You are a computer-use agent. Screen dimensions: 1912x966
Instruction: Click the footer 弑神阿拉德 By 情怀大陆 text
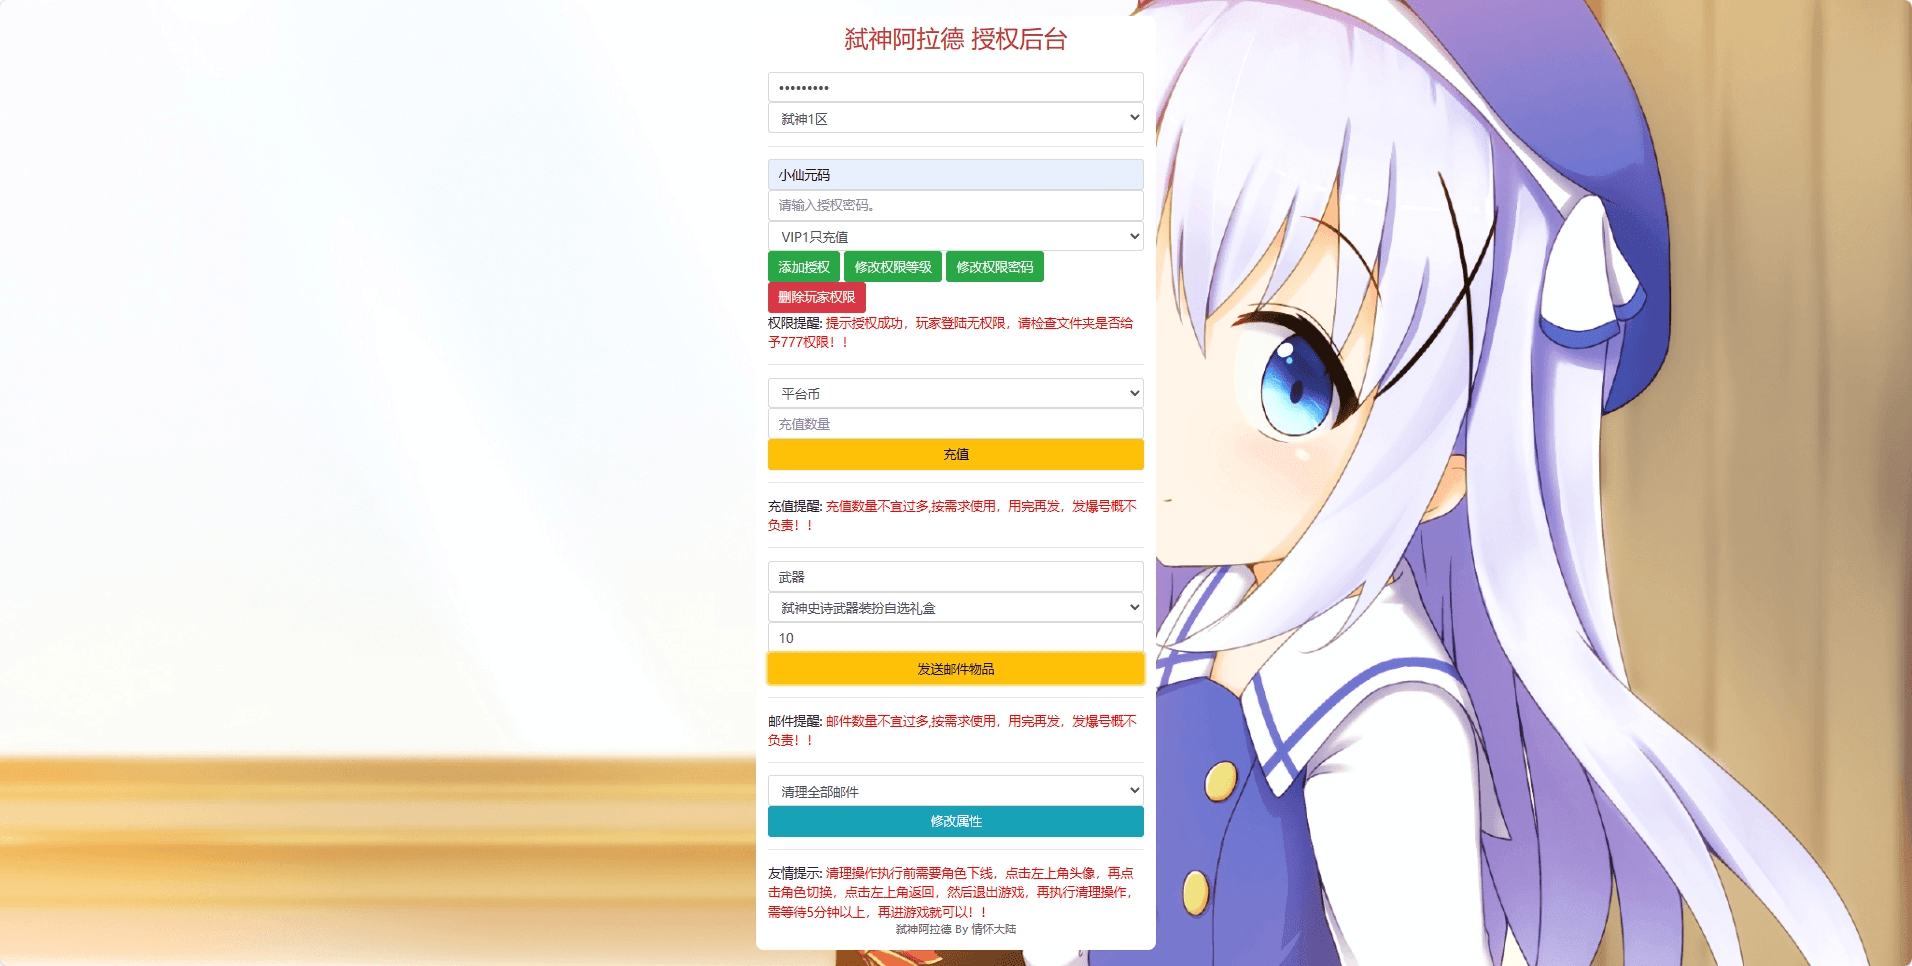(955, 929)
